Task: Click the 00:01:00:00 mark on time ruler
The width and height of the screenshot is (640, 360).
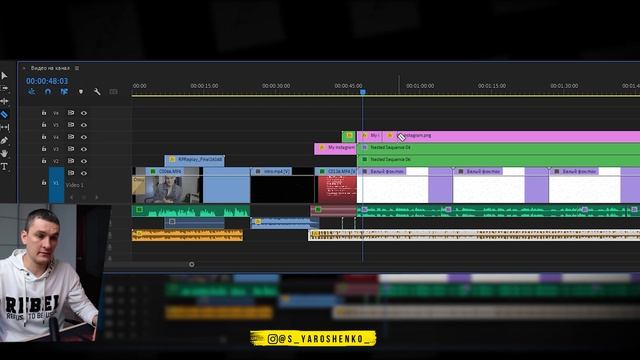Action: (420, 86)
